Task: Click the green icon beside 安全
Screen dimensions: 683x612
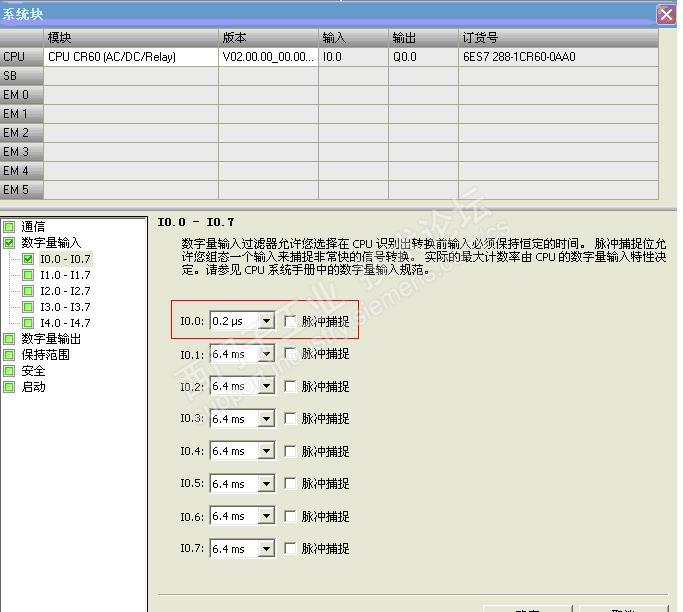Action: pos(9,371)
